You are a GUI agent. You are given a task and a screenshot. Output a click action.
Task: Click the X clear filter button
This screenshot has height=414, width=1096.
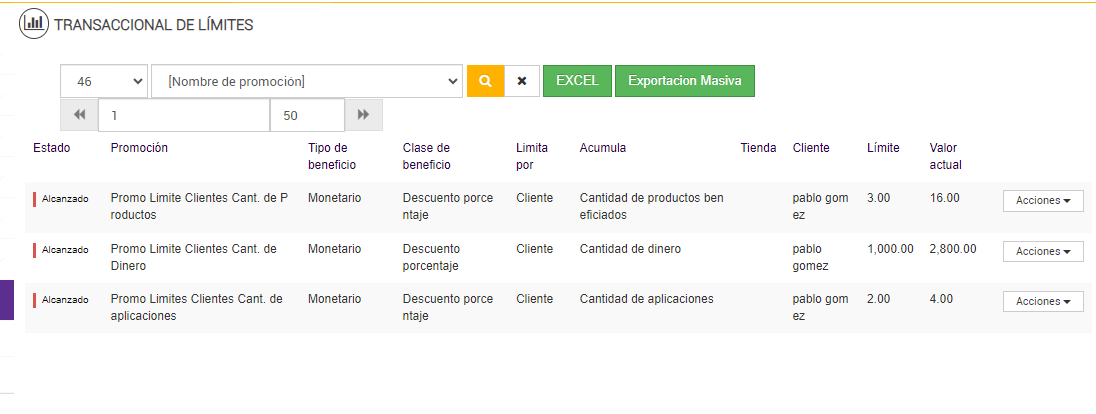pos(522,81)
